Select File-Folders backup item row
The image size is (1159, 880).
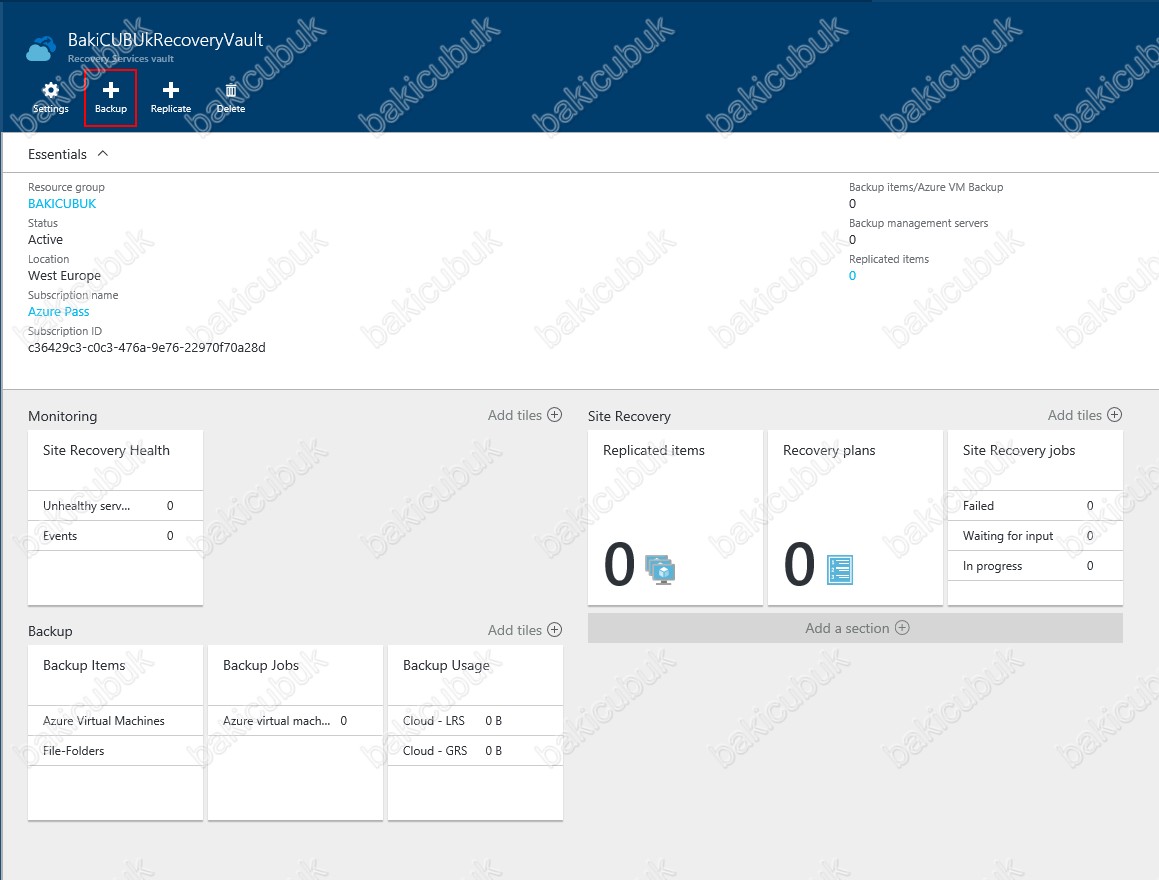click(115, 751)
